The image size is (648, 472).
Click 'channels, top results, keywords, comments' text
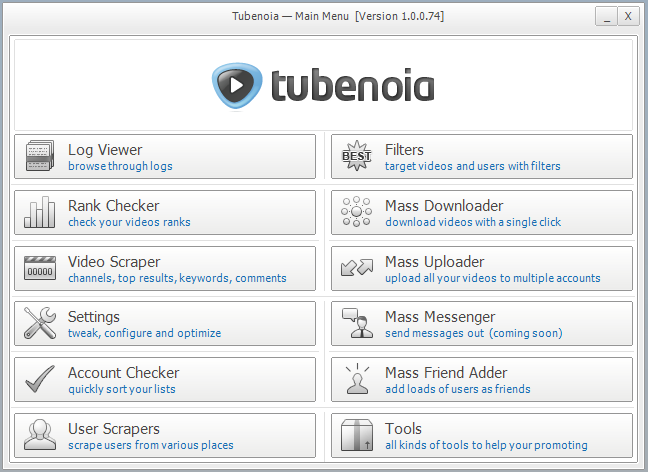pos(177,278)
